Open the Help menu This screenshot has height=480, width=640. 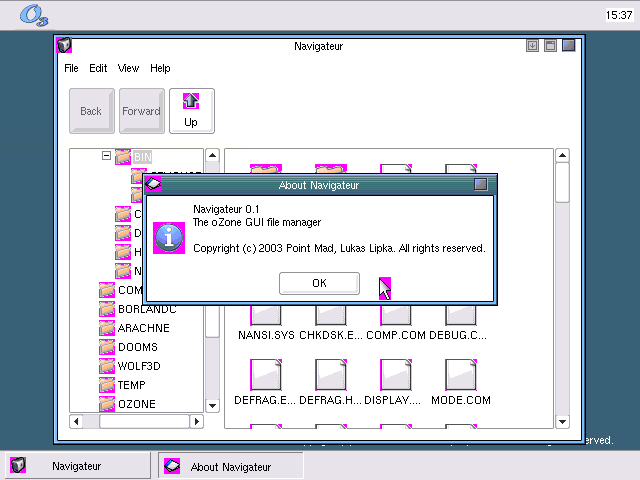coord(160,68)
